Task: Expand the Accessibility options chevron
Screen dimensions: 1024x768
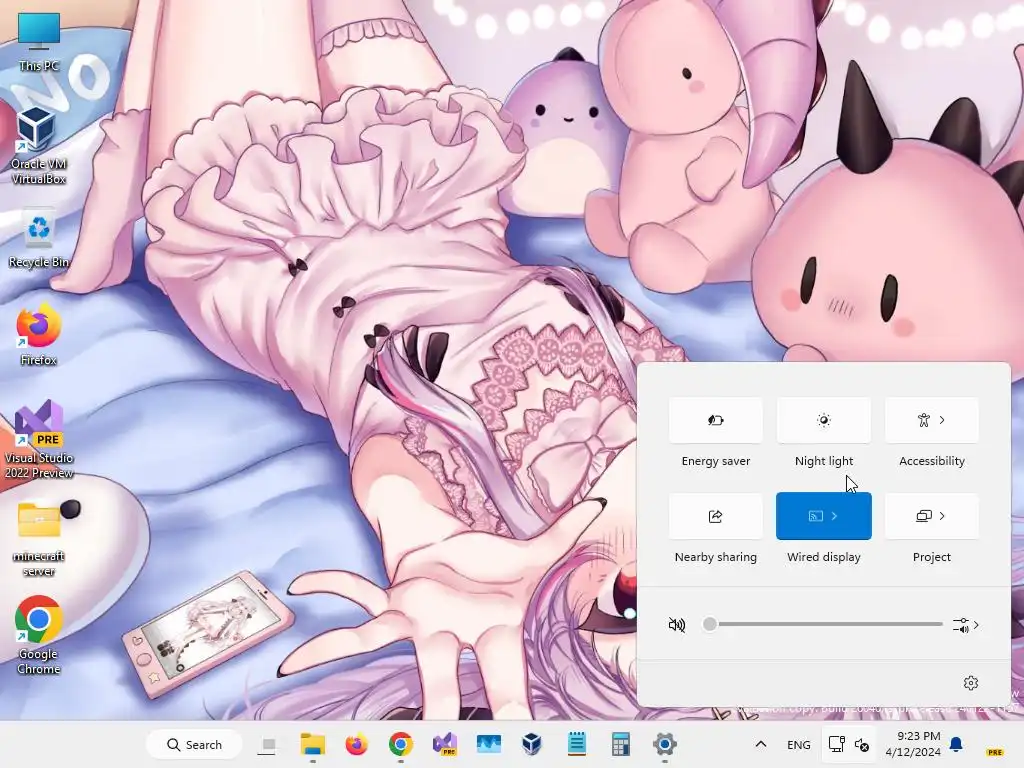Action: click(x=942, y=420)
